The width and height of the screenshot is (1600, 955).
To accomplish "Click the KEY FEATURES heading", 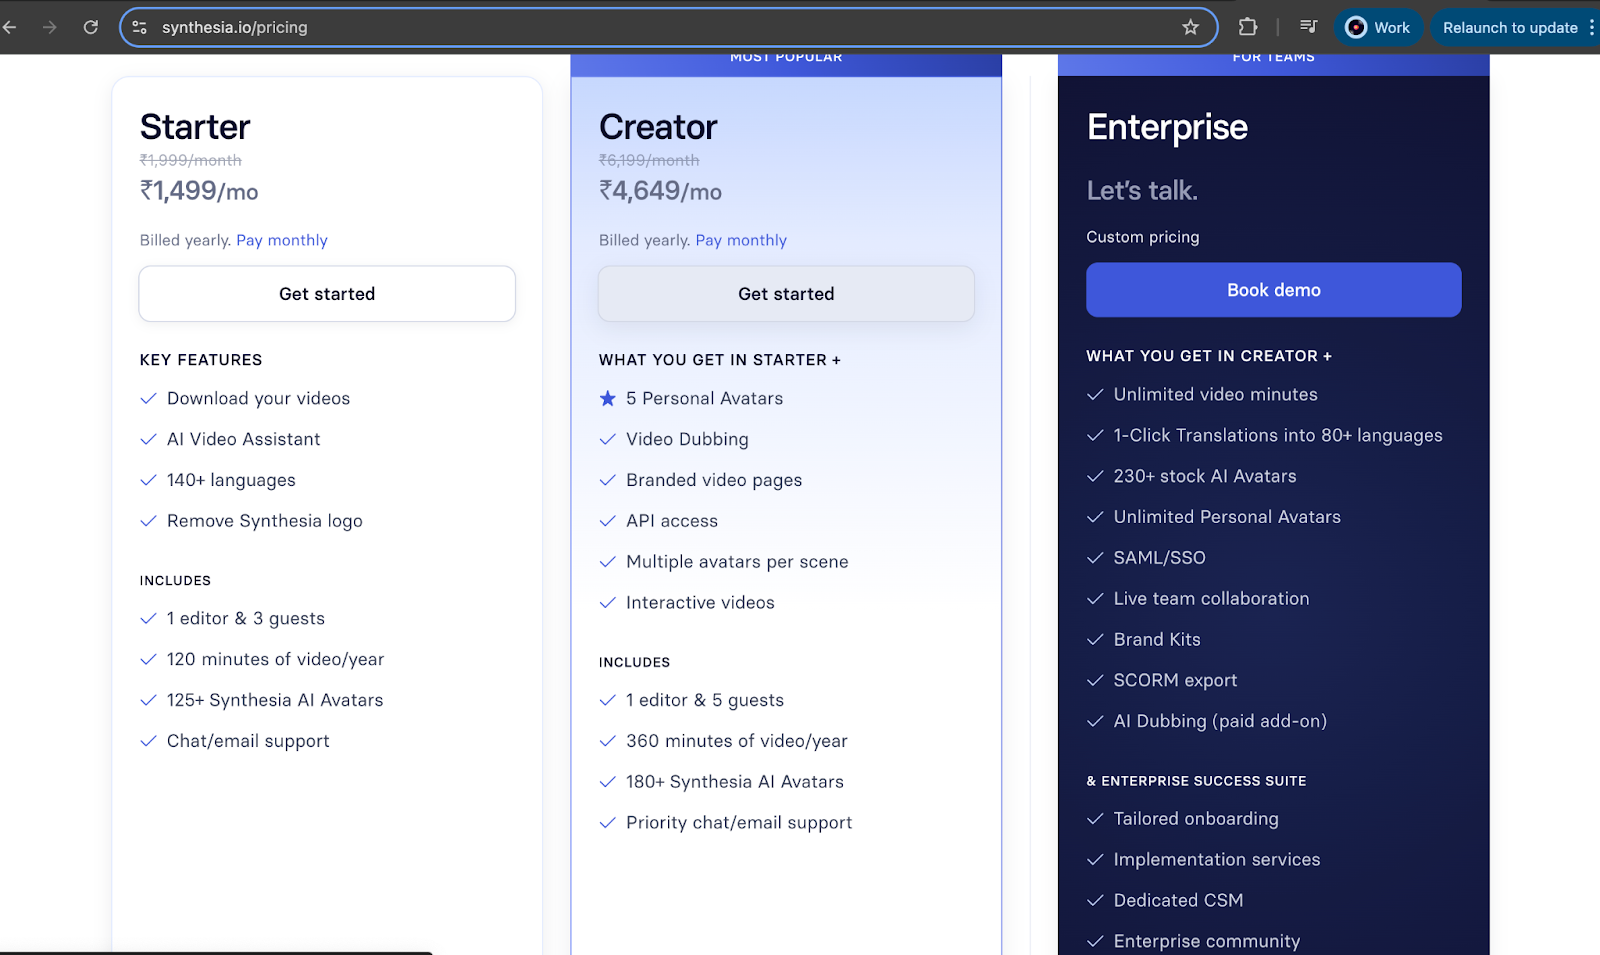I will [x=201, y=360].
